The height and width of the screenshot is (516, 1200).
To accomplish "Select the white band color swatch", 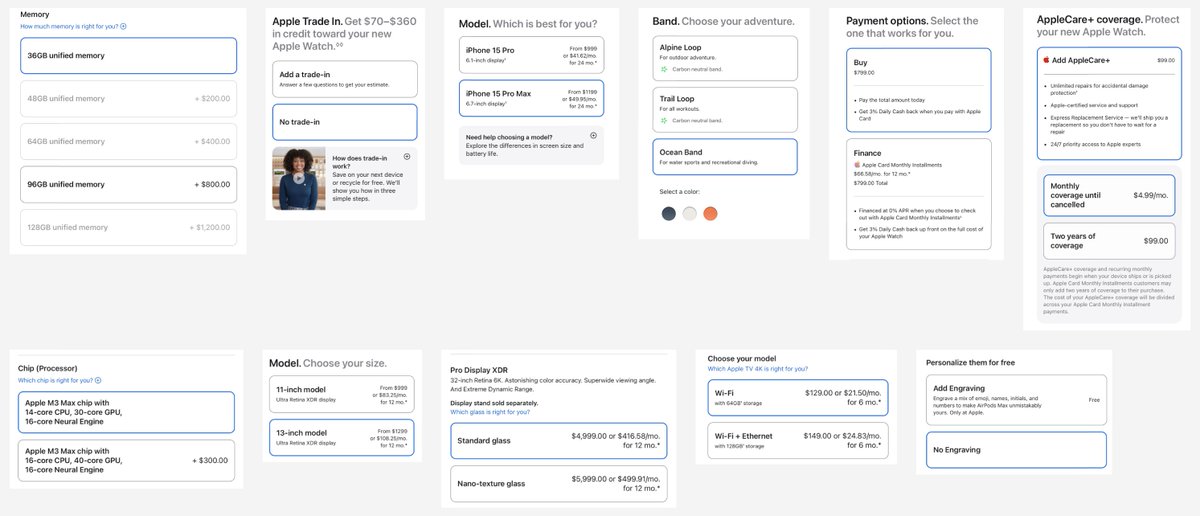I will click(x=689, y=213).
